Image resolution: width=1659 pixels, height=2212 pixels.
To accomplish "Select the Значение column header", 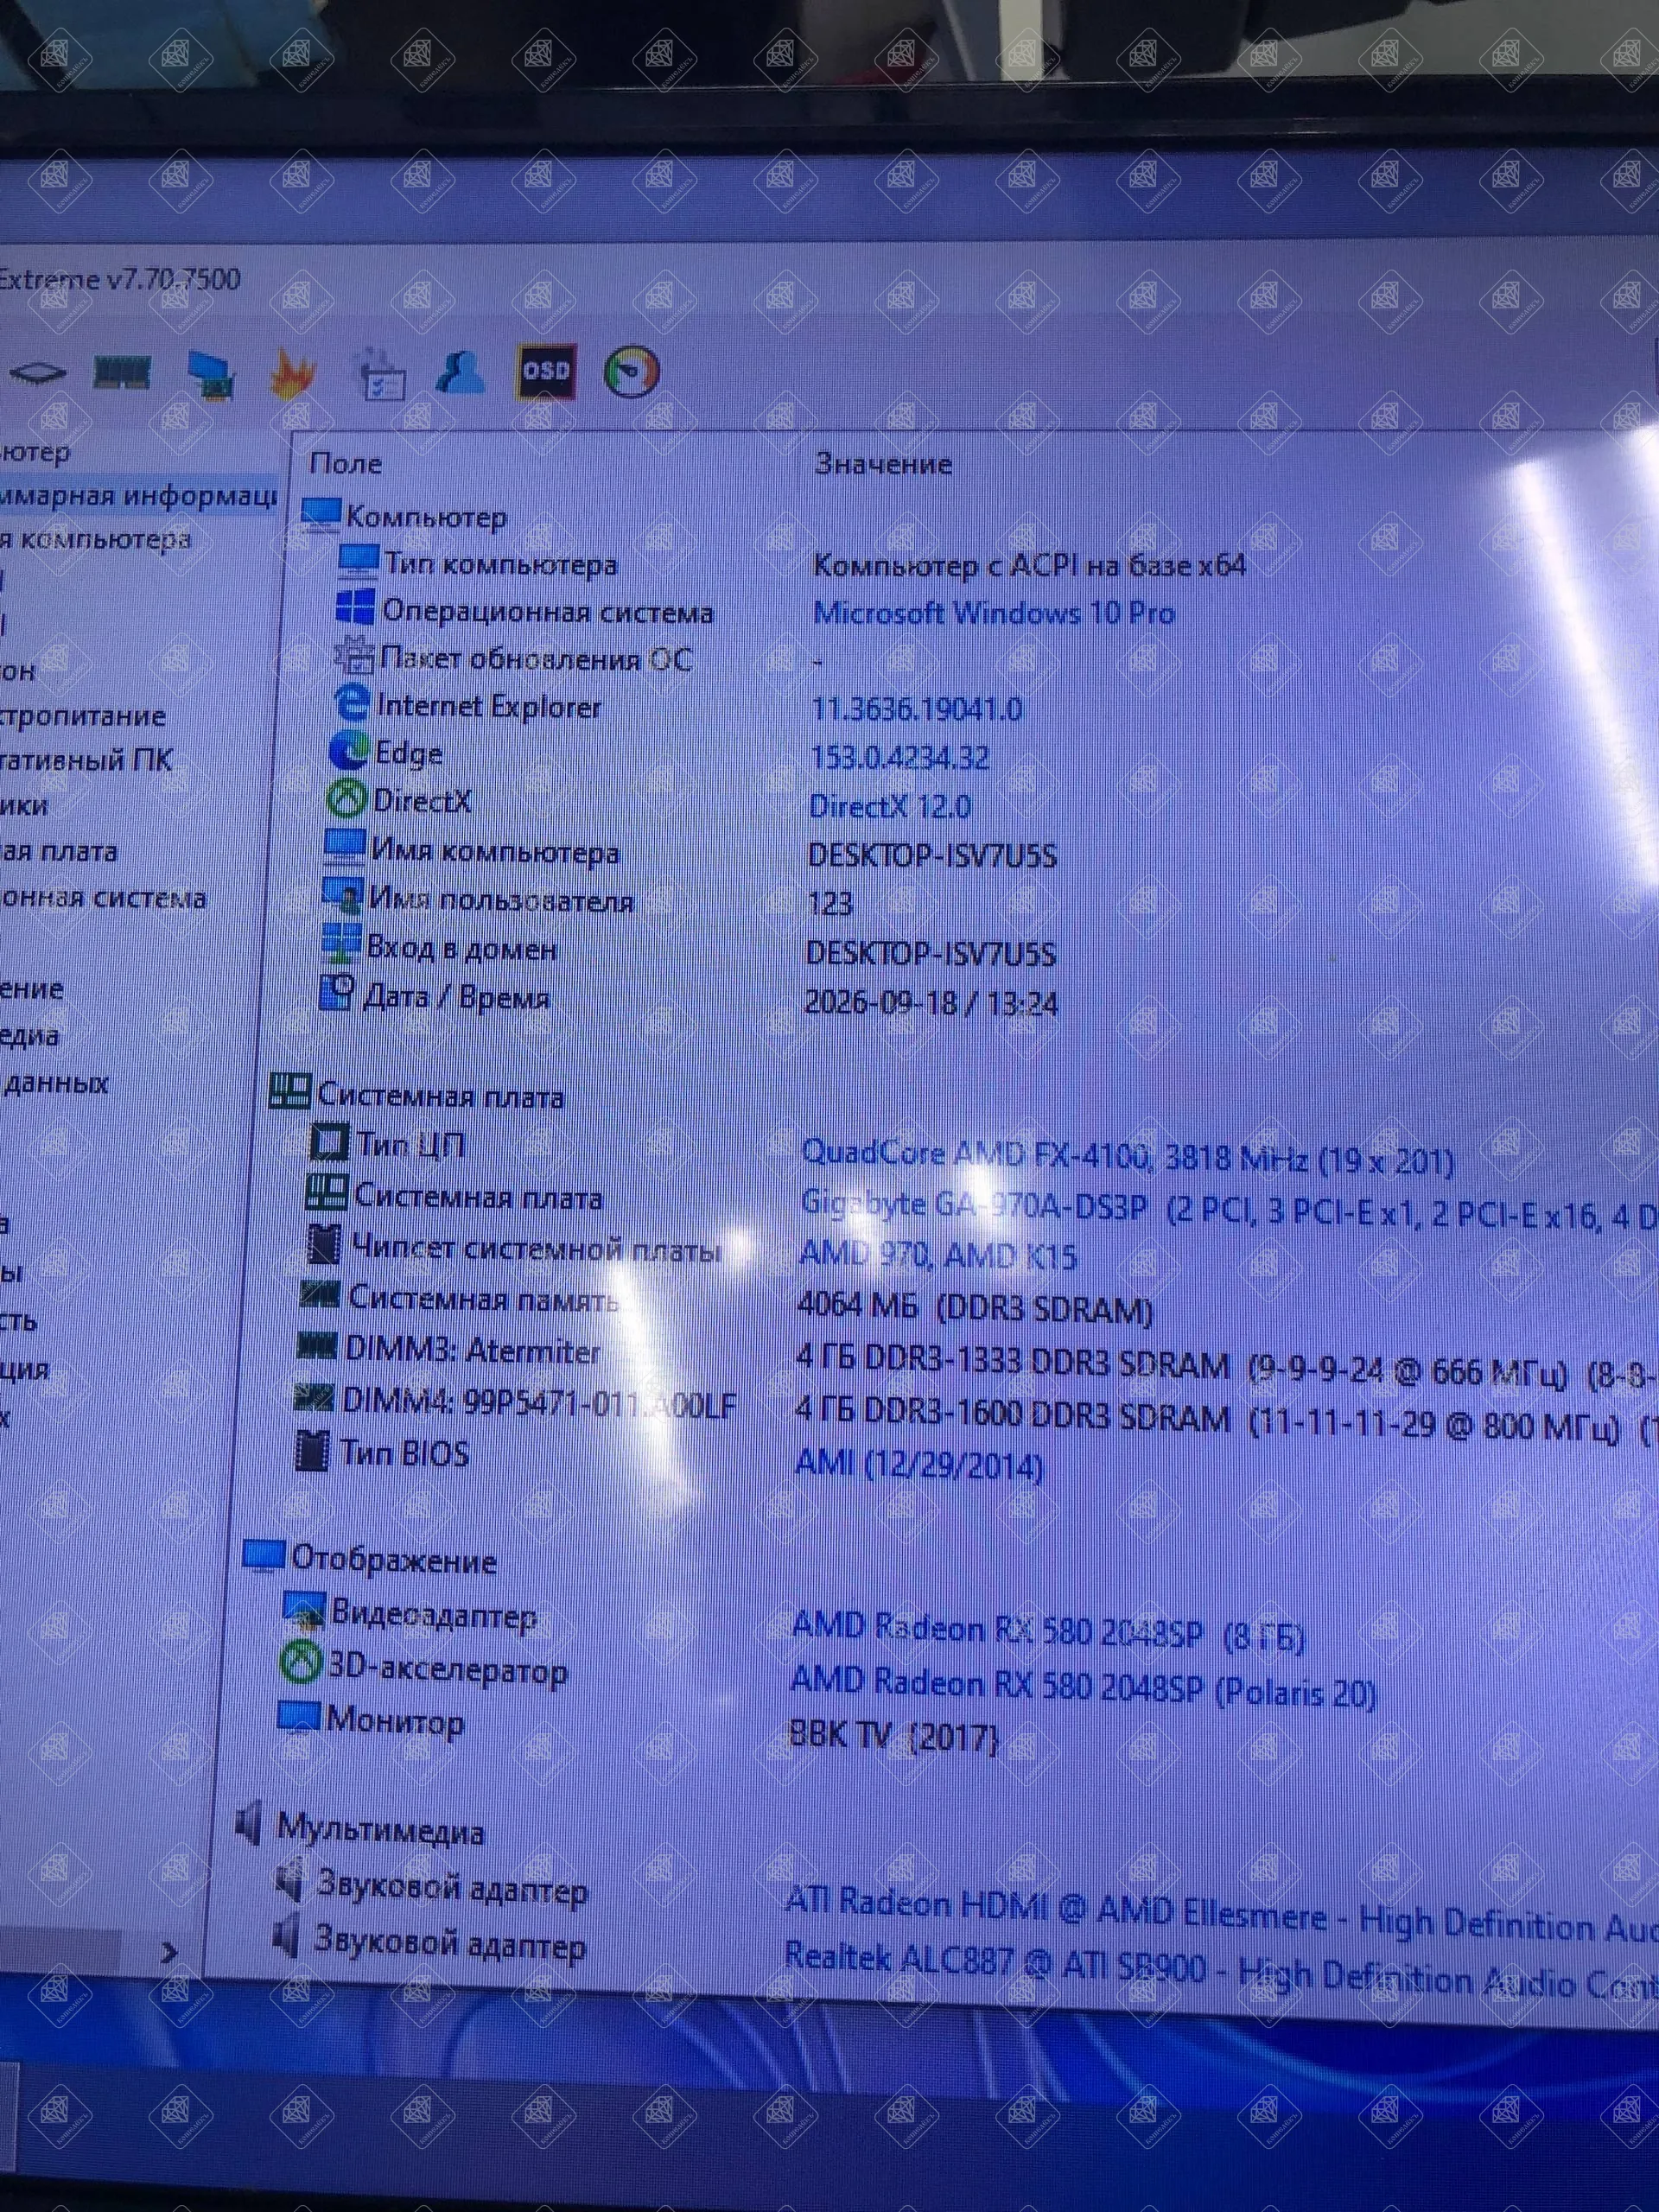I will tap(883, 464).
